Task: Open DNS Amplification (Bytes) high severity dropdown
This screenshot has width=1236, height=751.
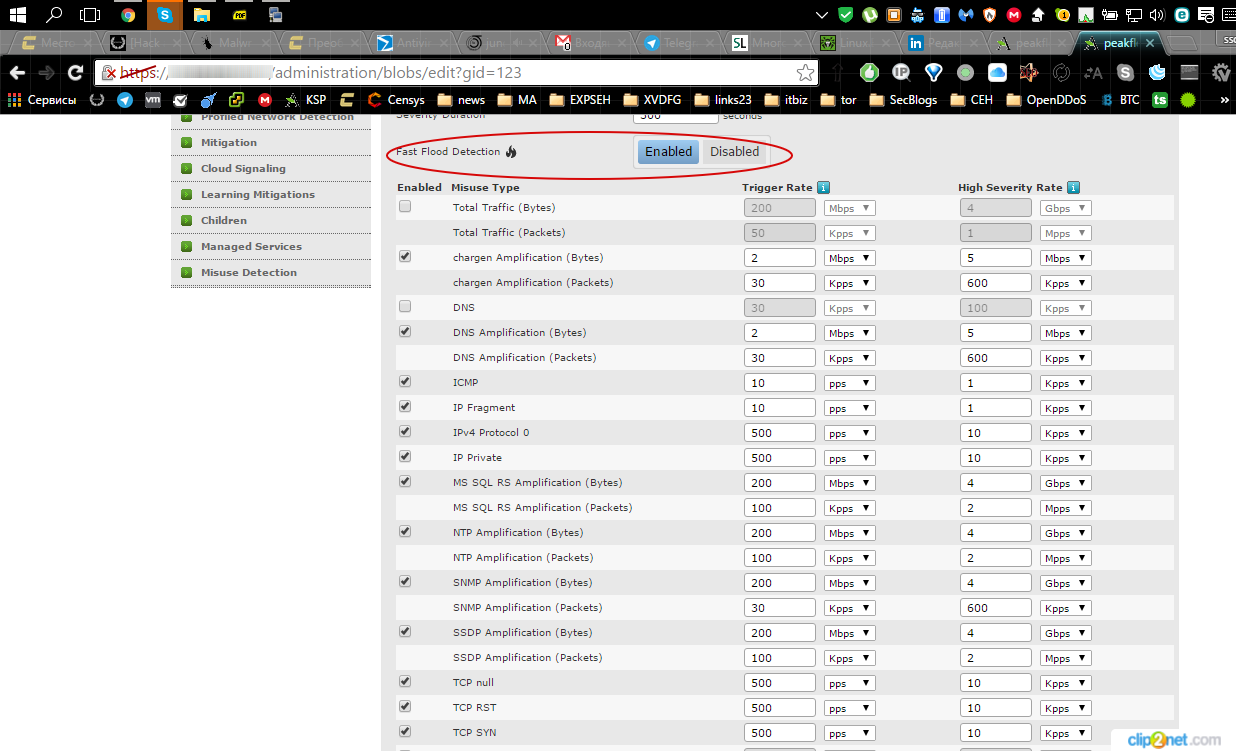Action: click(1065, 333)
